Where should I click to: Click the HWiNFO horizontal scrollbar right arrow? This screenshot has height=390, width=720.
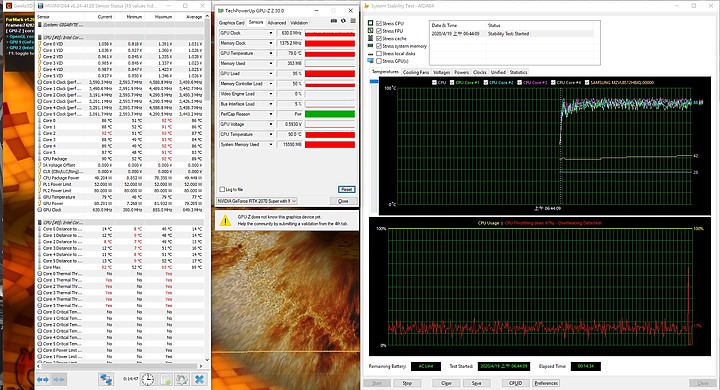click(x=201, y=366)
